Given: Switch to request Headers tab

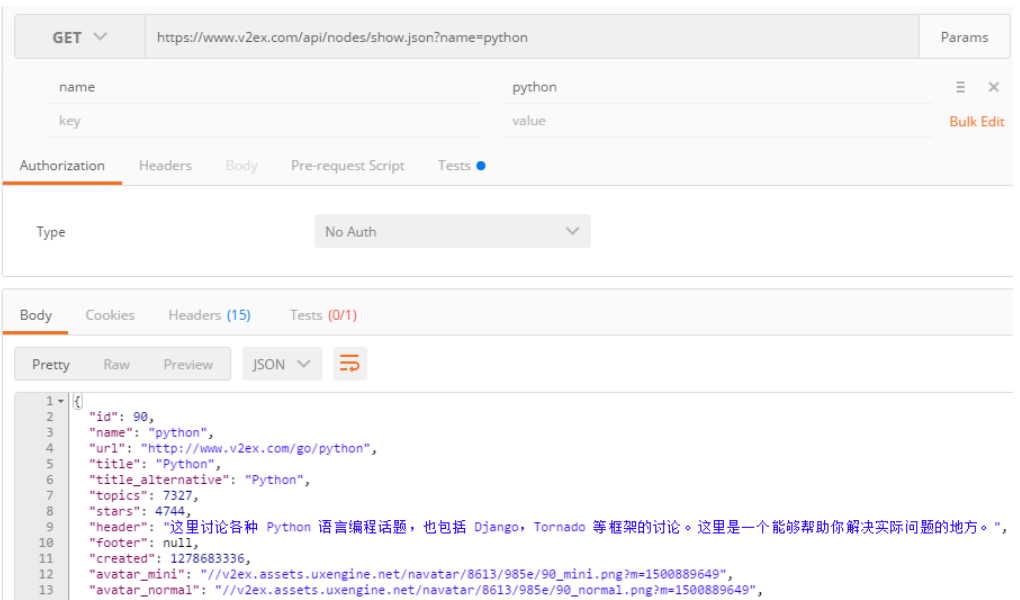Looking at the screenshot, I should click(x=165, y=166).
